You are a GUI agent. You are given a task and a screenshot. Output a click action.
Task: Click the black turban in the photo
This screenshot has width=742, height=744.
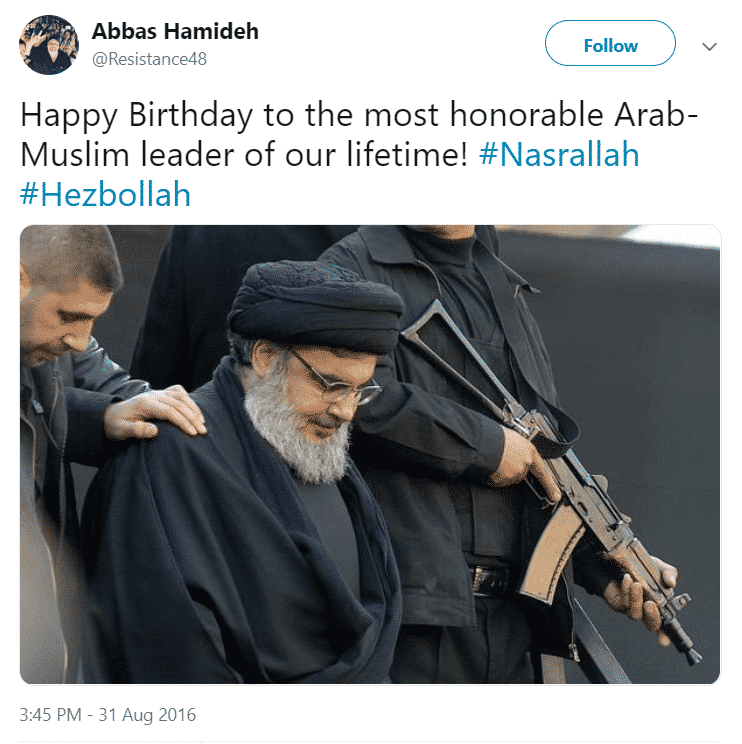click(316, 307)
